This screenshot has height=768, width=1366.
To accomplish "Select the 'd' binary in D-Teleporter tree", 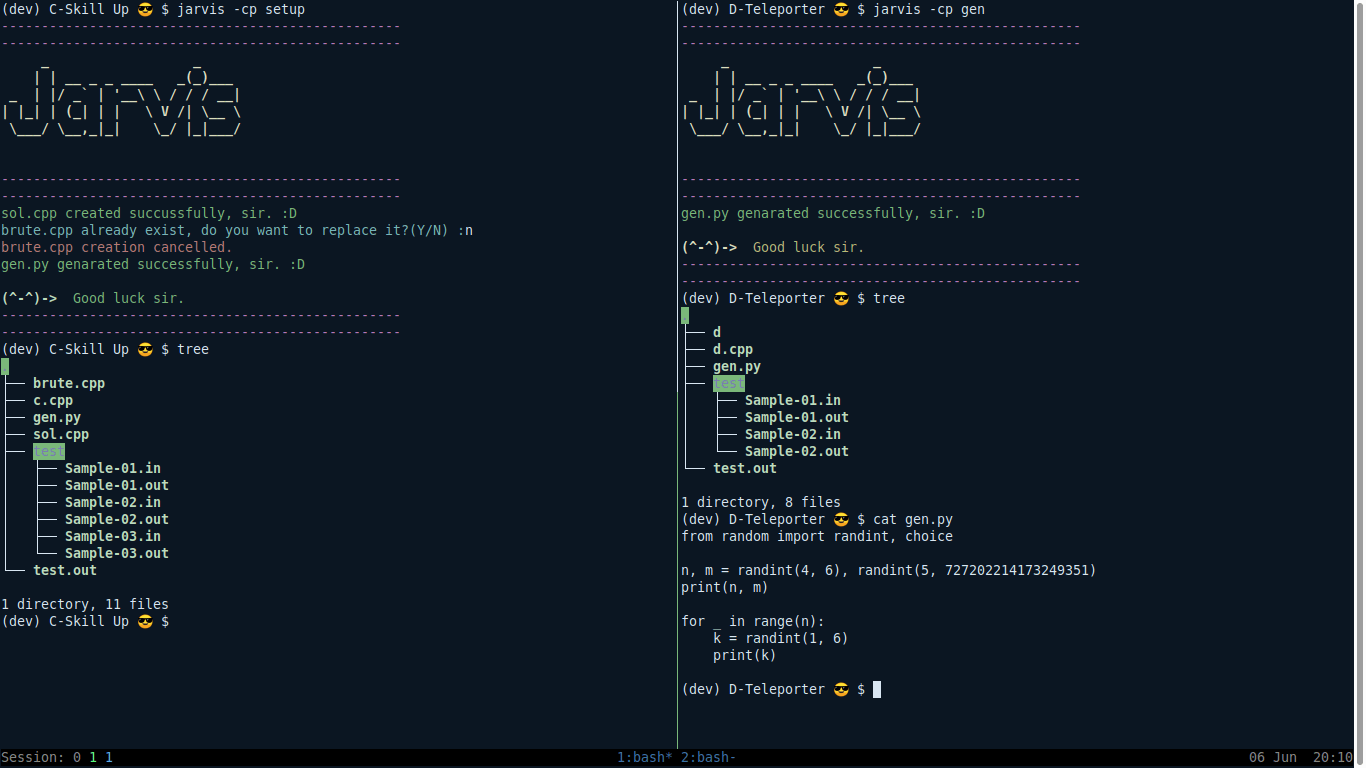I will point(717,332).
